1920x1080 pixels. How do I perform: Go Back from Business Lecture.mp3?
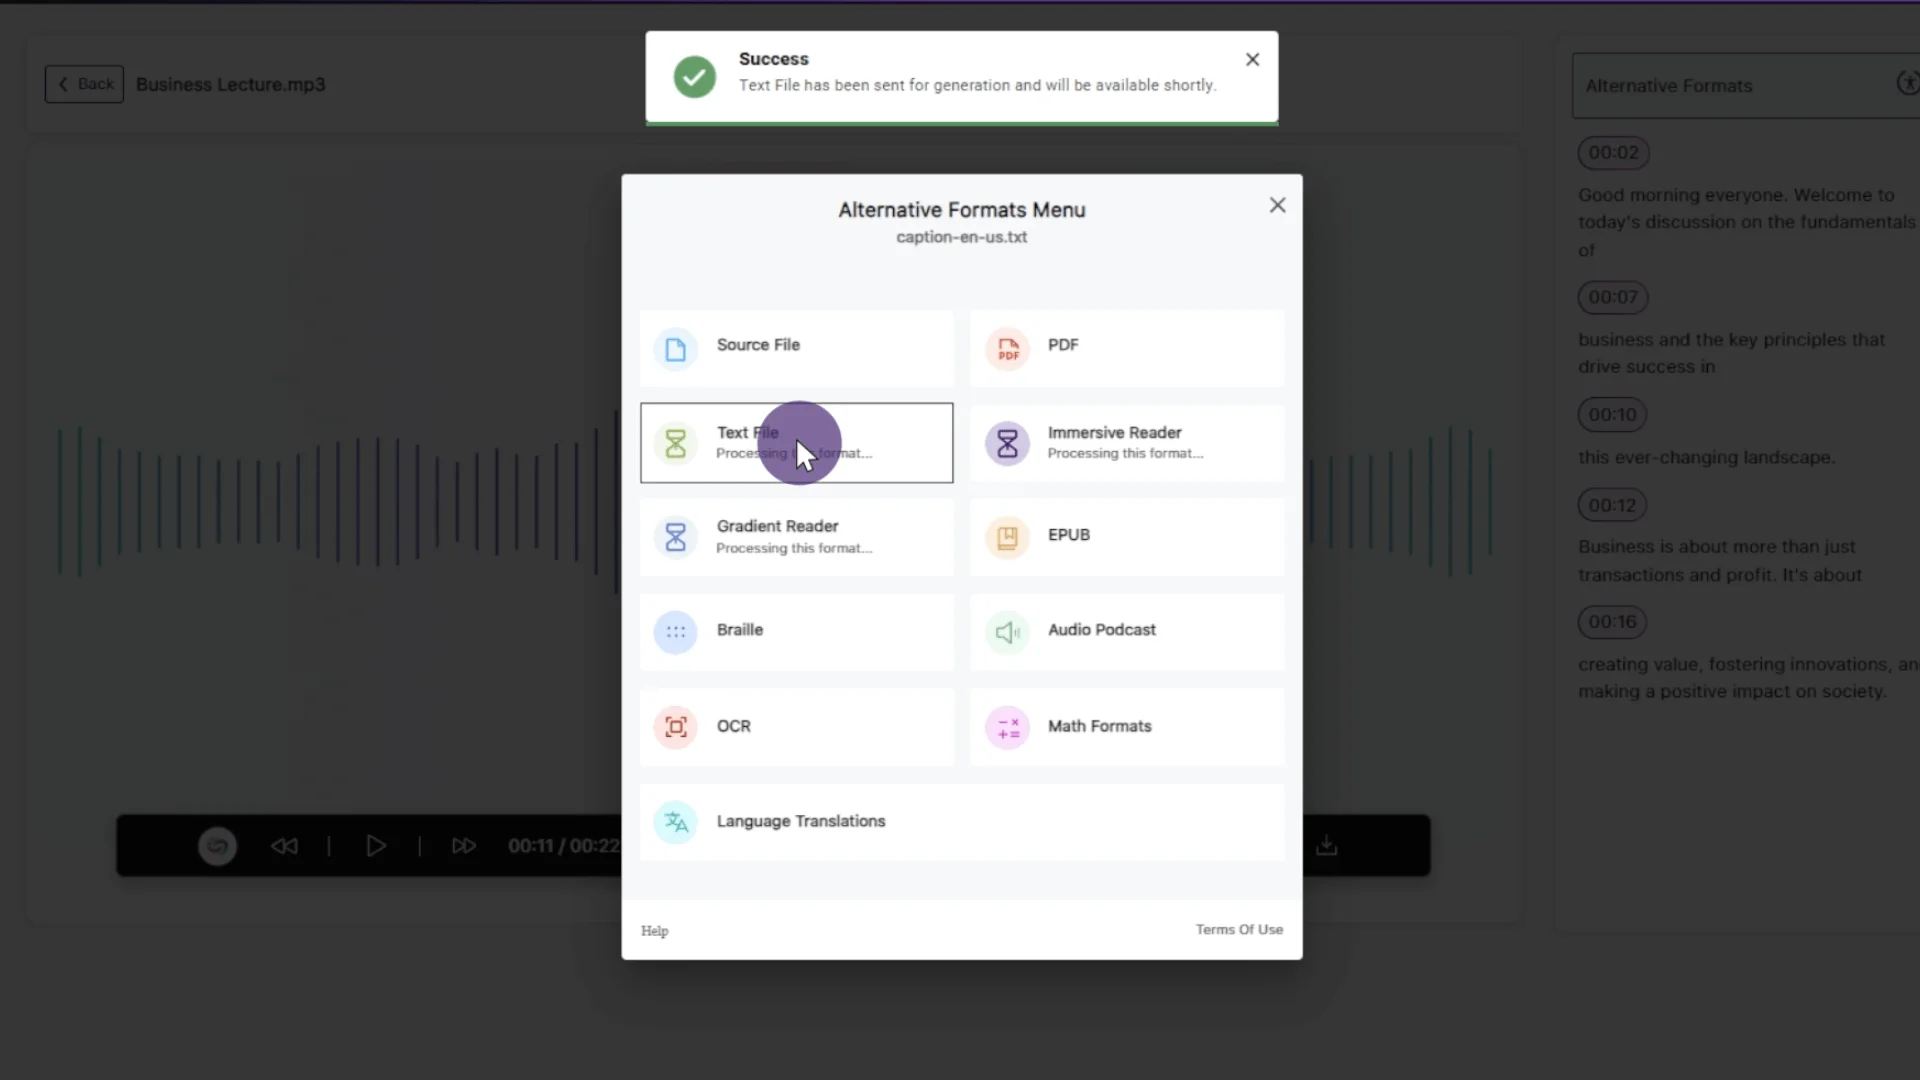click(x=84, y=84)
